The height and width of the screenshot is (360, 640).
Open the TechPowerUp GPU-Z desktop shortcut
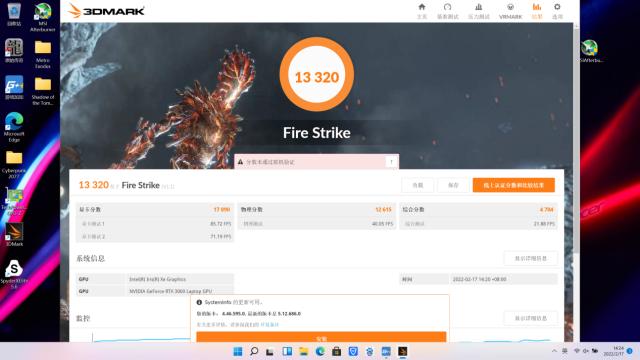pyautogui.click(x=14, y=201)
